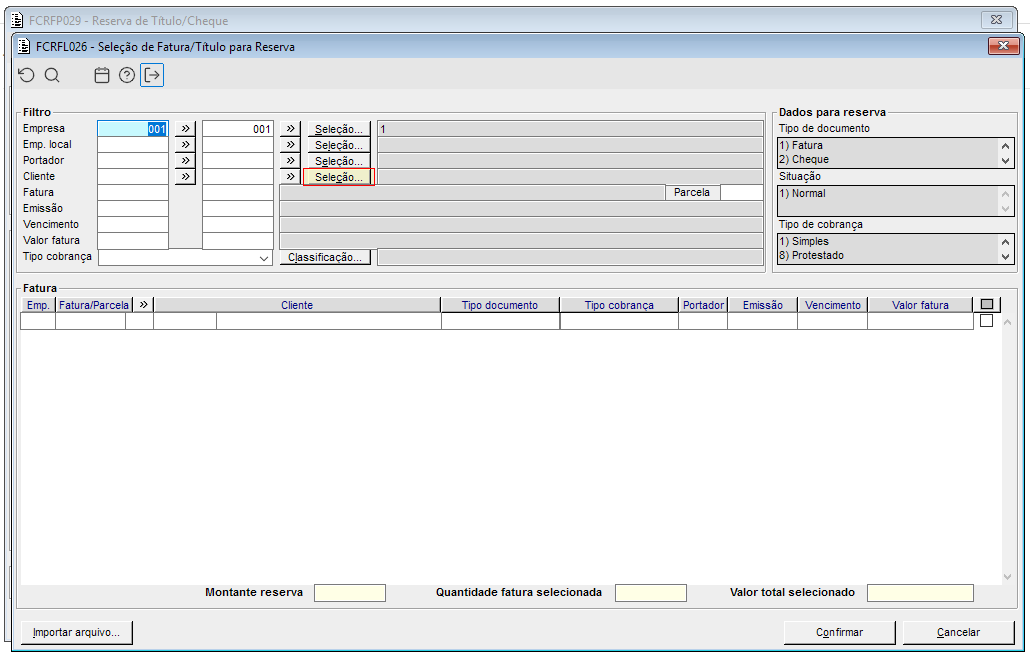This screenshot has height=658, width=1030.
Task: Click the Cancelar button
Action: pyautogui.click(x=958, y=632)
